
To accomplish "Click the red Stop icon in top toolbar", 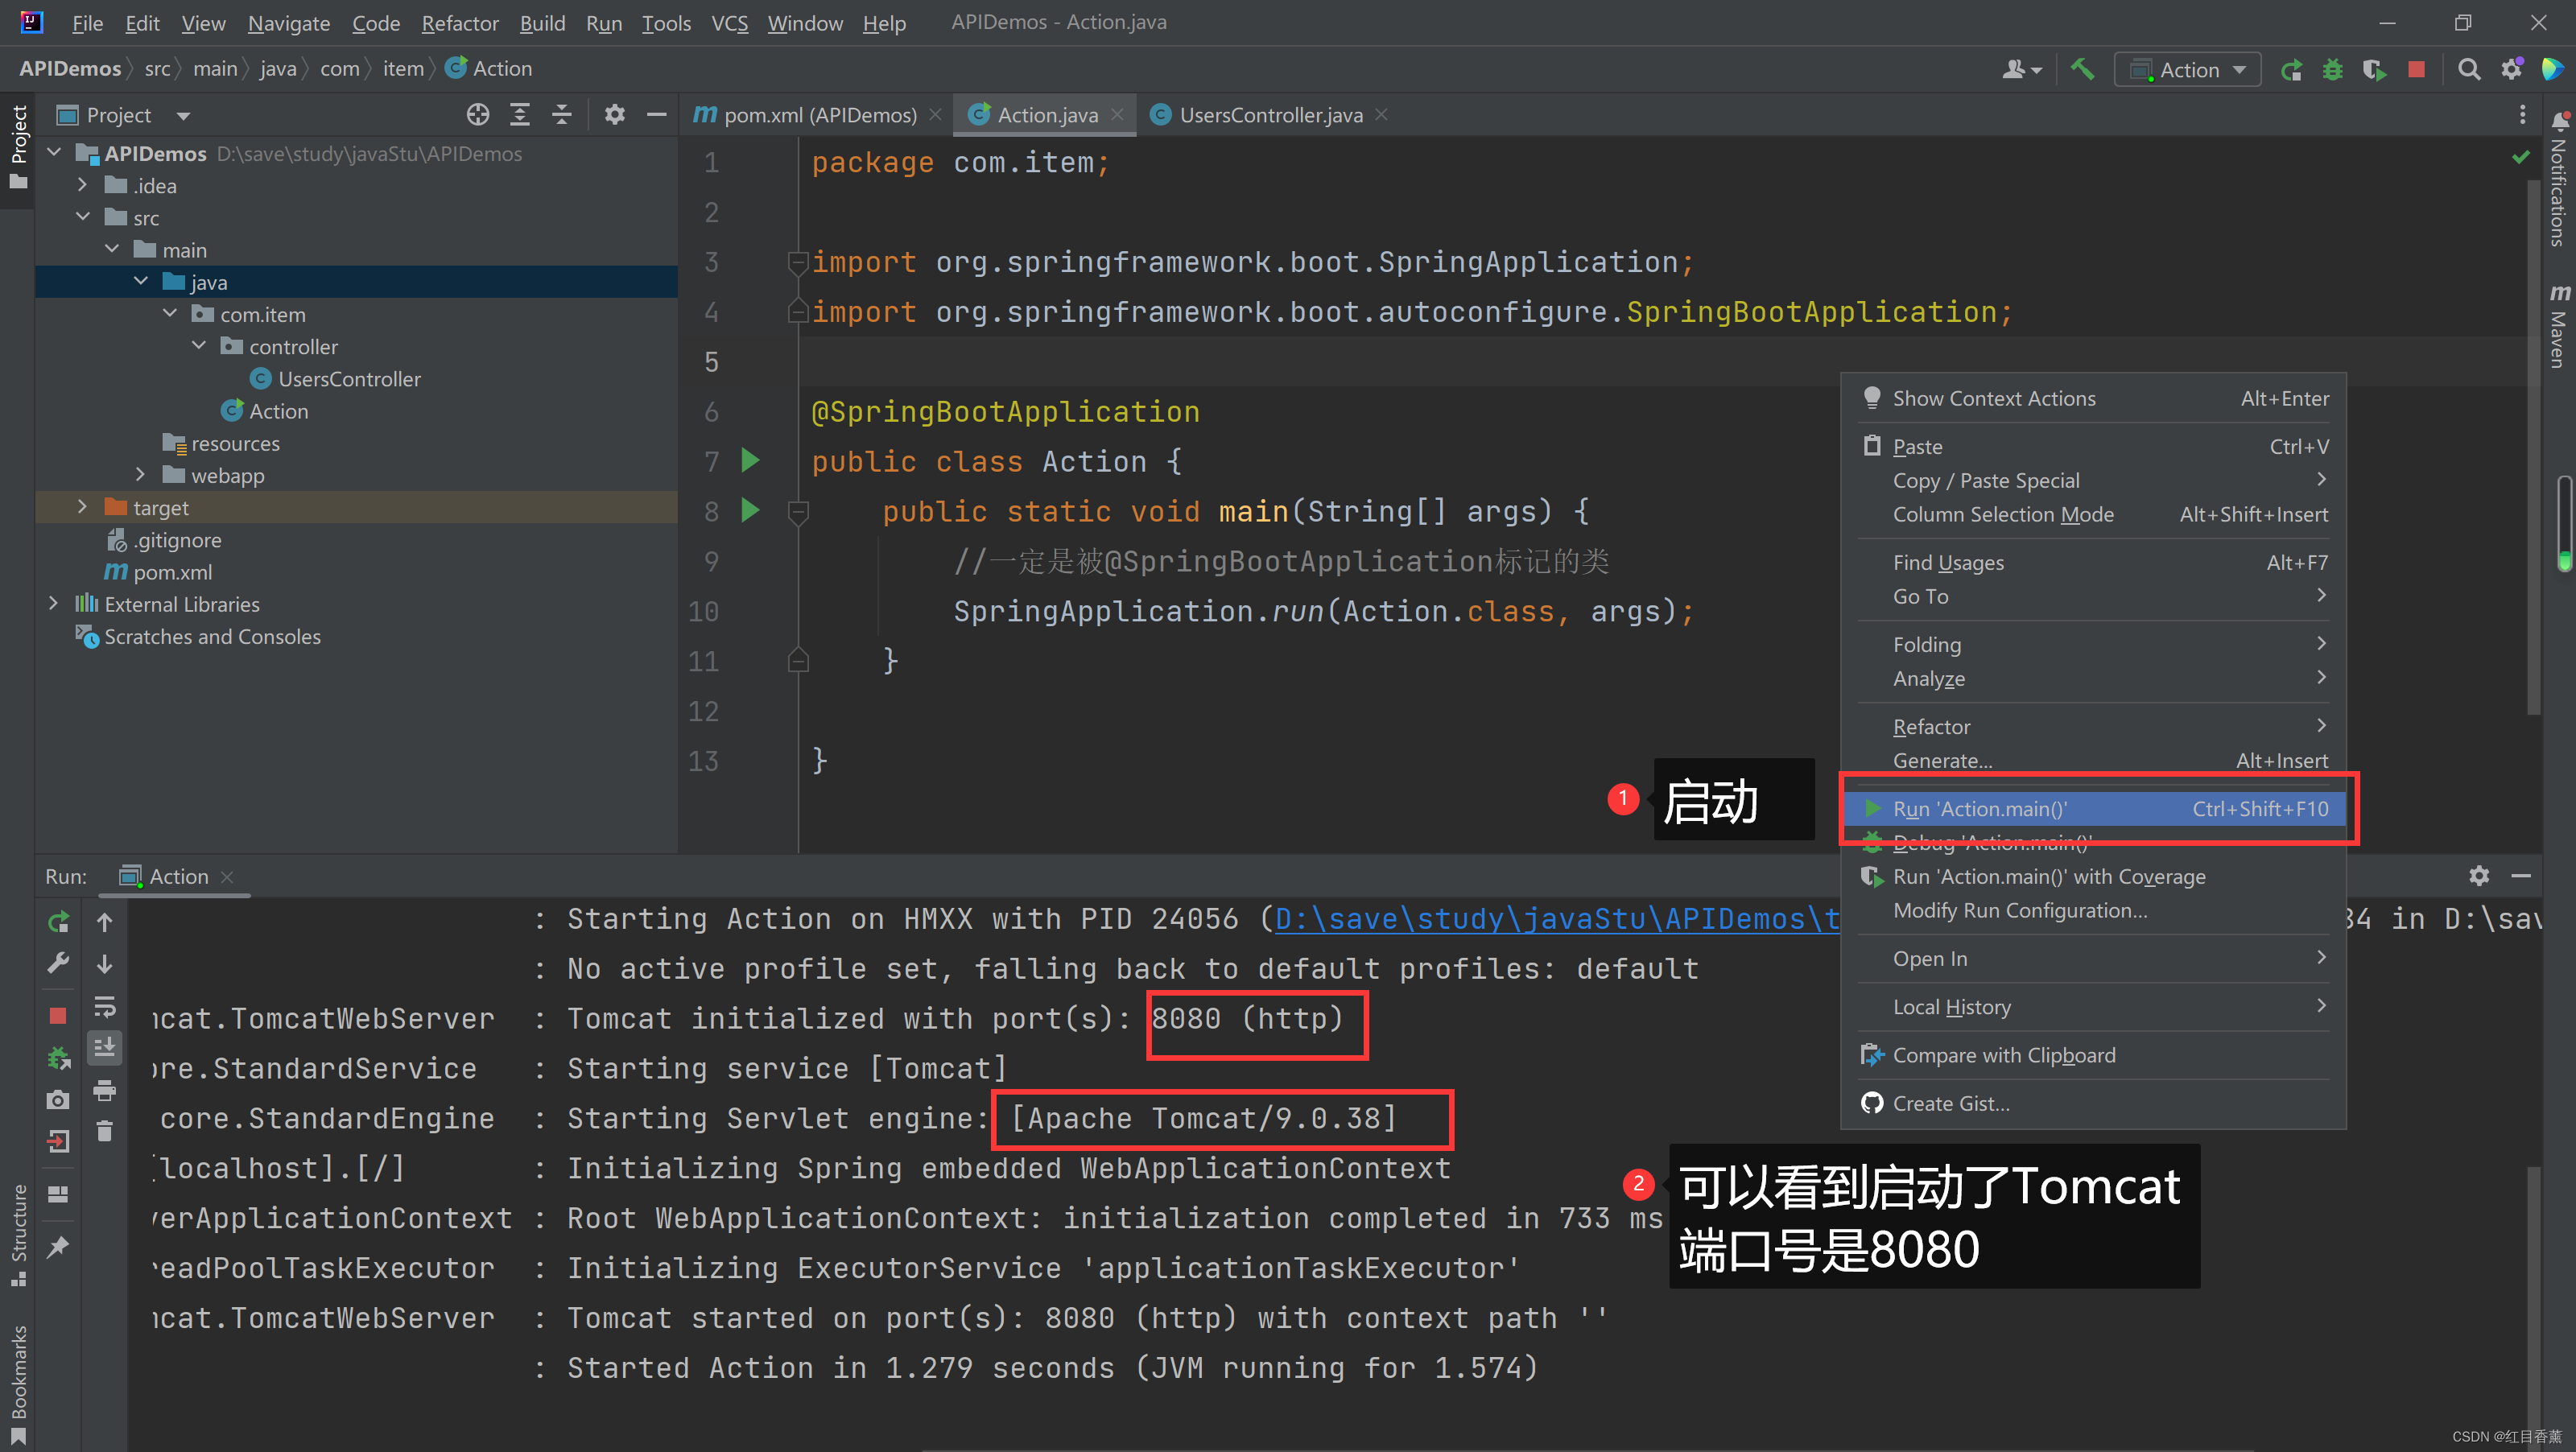I will pyautogui.click(x=2416, y=69).
